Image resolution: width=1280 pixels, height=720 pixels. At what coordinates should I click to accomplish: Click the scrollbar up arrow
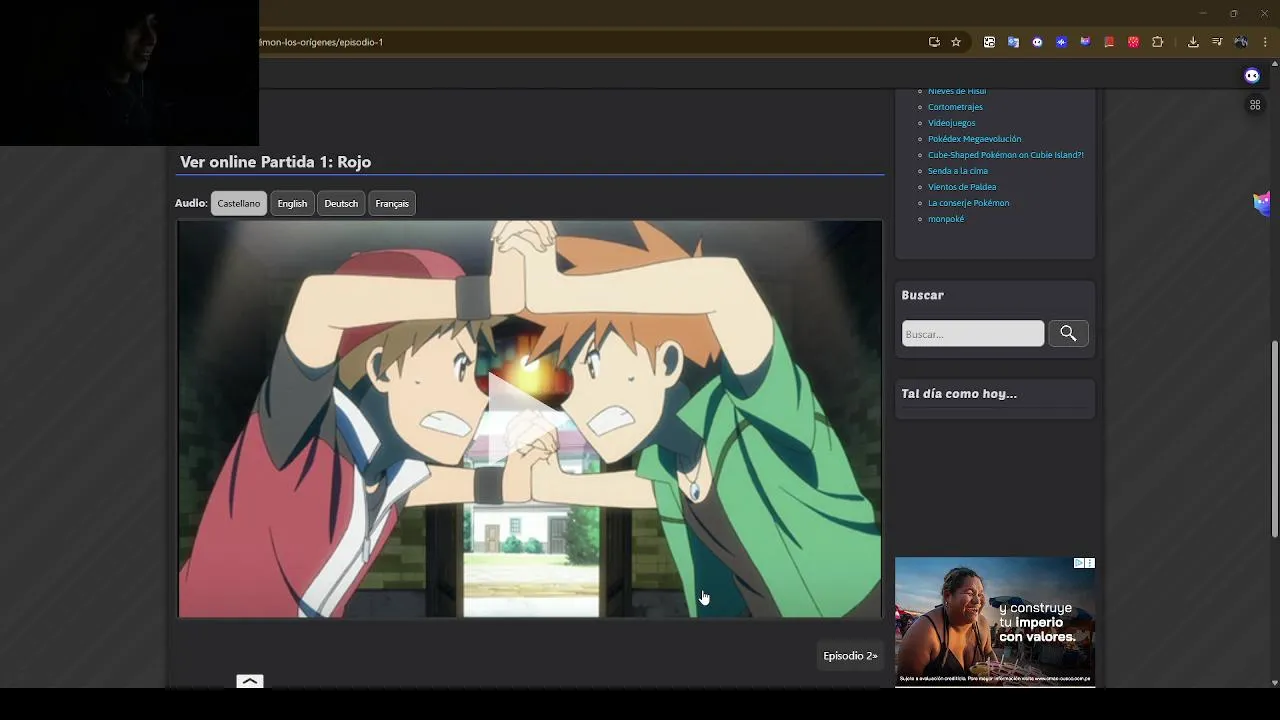click(1274, 64)
